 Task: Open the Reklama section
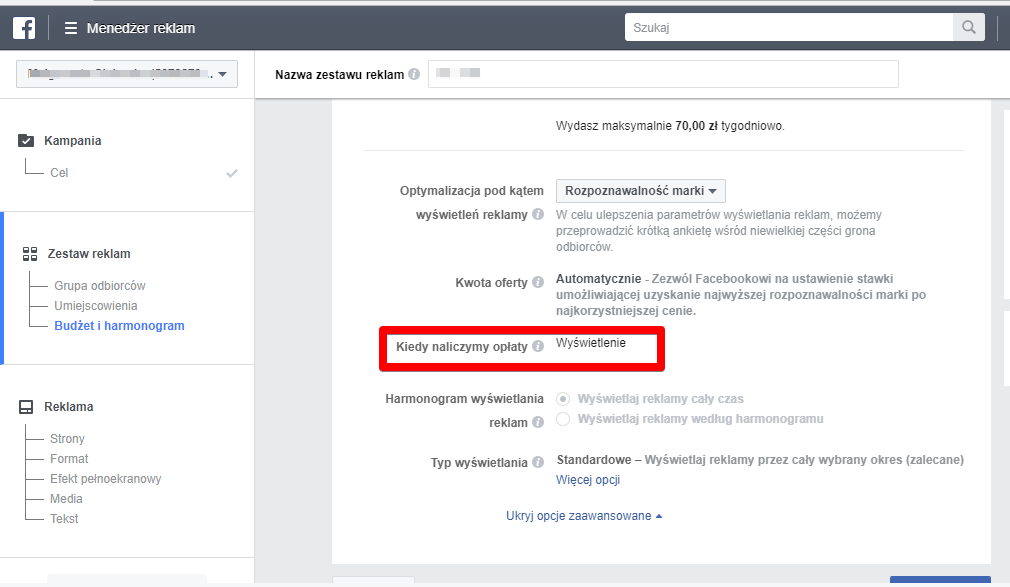coord(68,407)
